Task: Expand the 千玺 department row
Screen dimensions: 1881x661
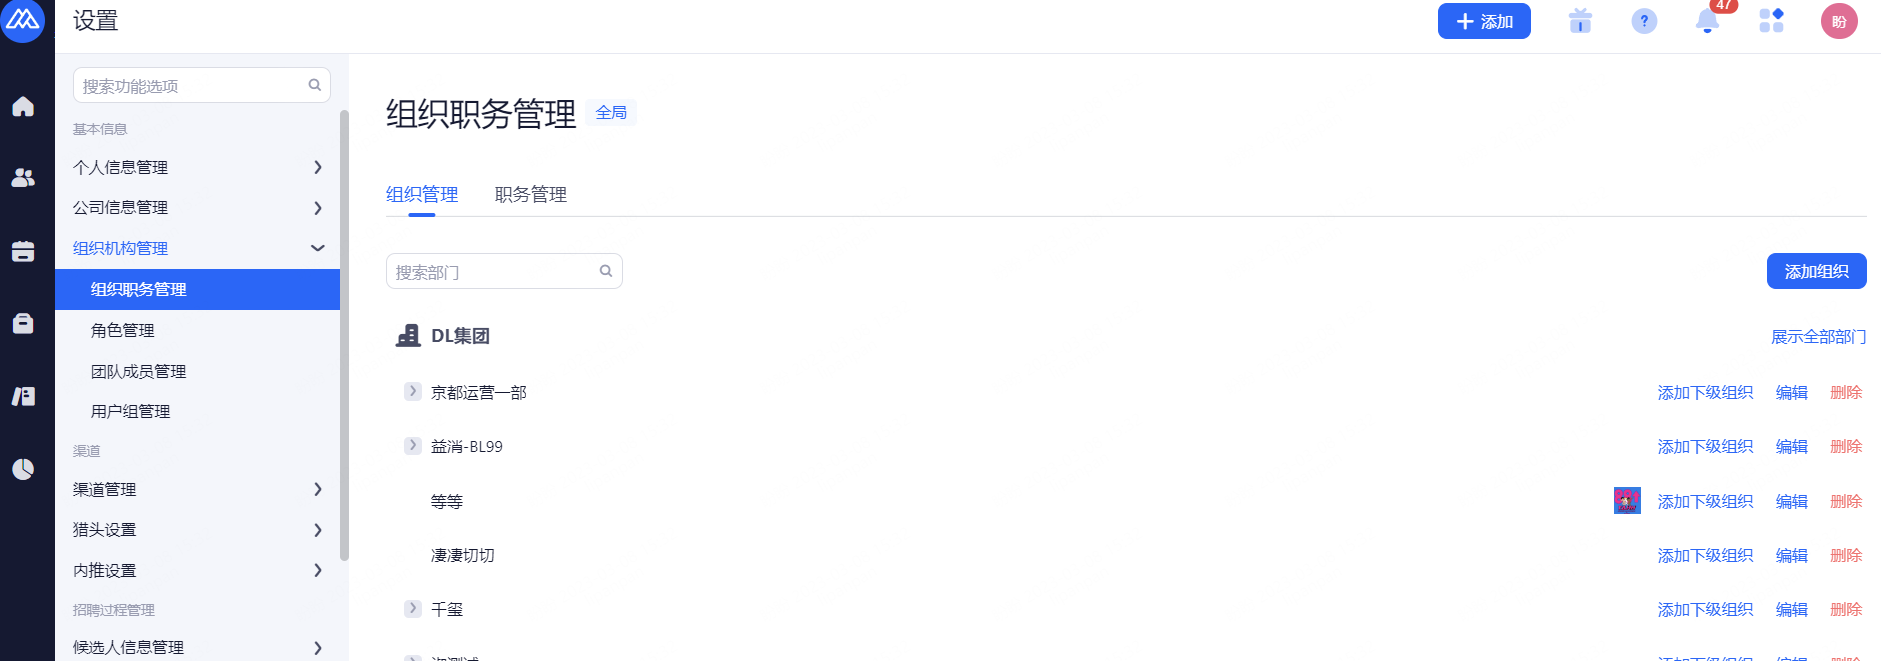Action: click(412, 608)
